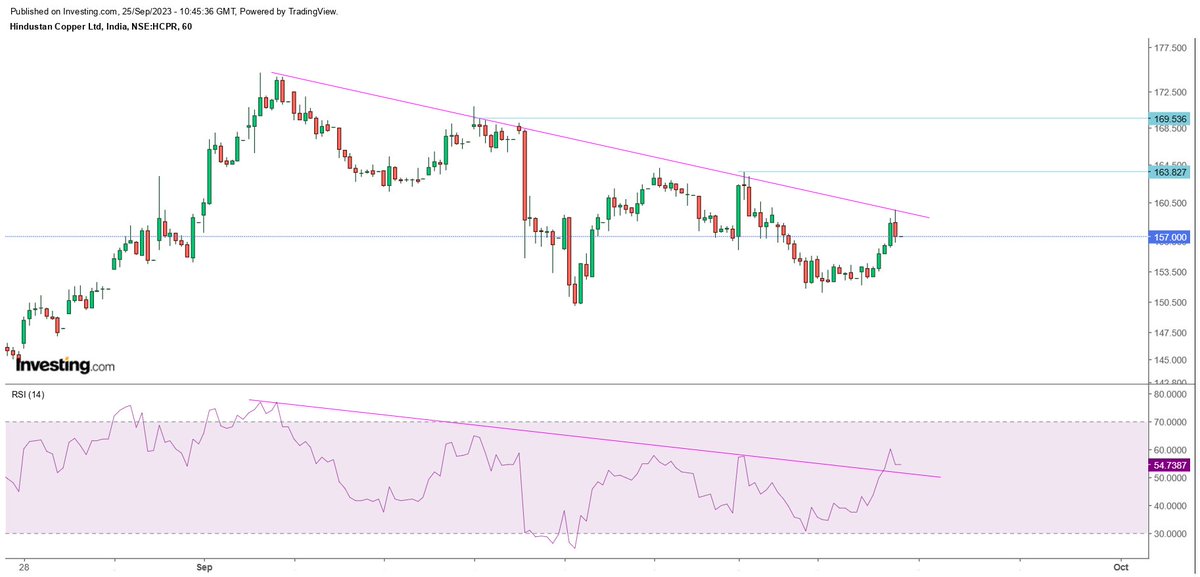
Task: Click the 169.536 price level tag
Action: (x=1169, y=117)
